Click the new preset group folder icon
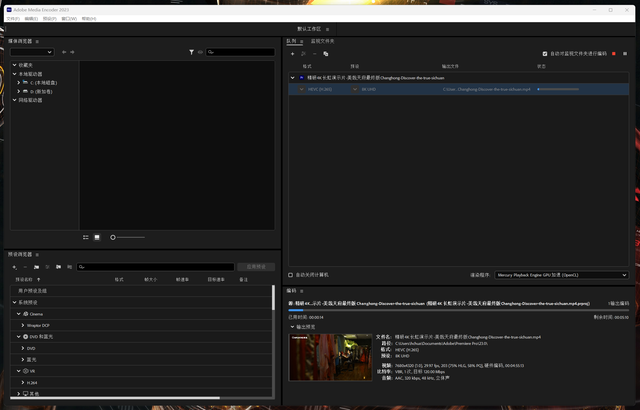 click(x=36, y=267)
